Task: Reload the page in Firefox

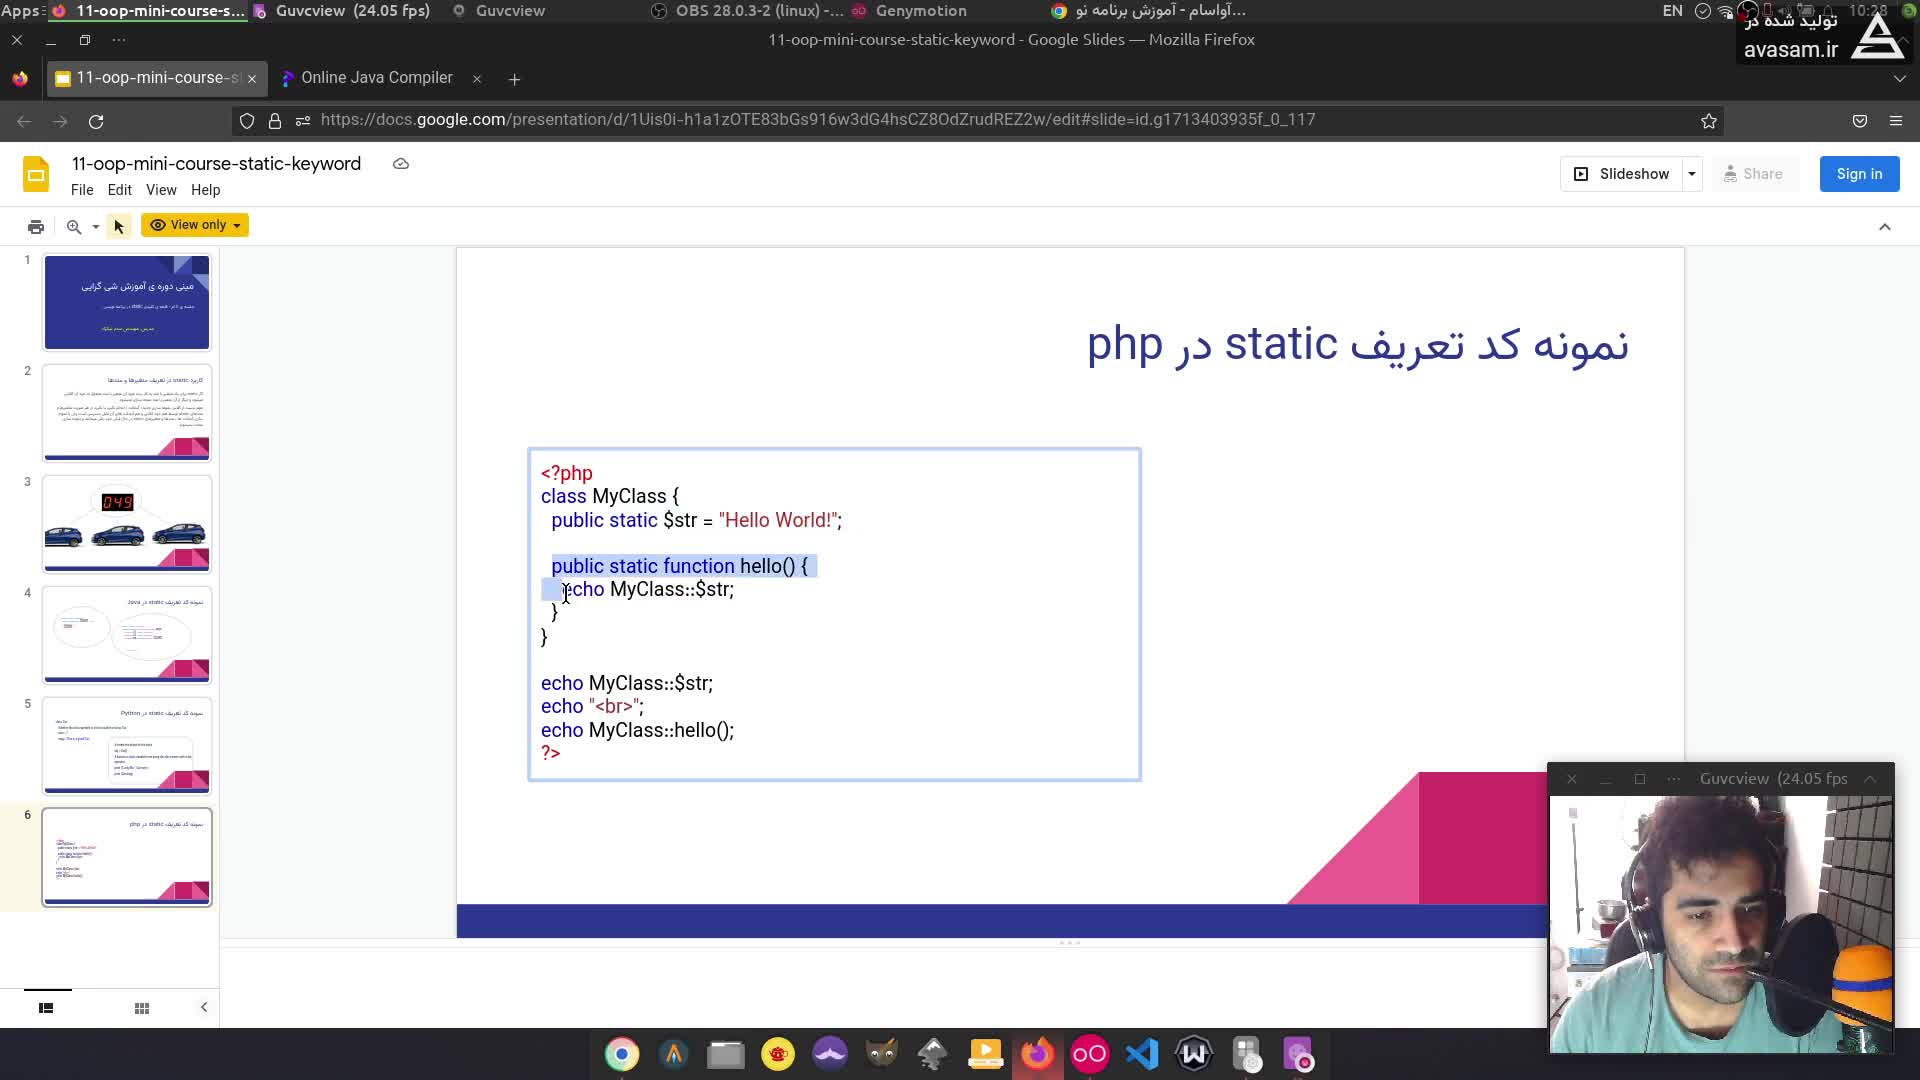Action: [x=96, y=121]
